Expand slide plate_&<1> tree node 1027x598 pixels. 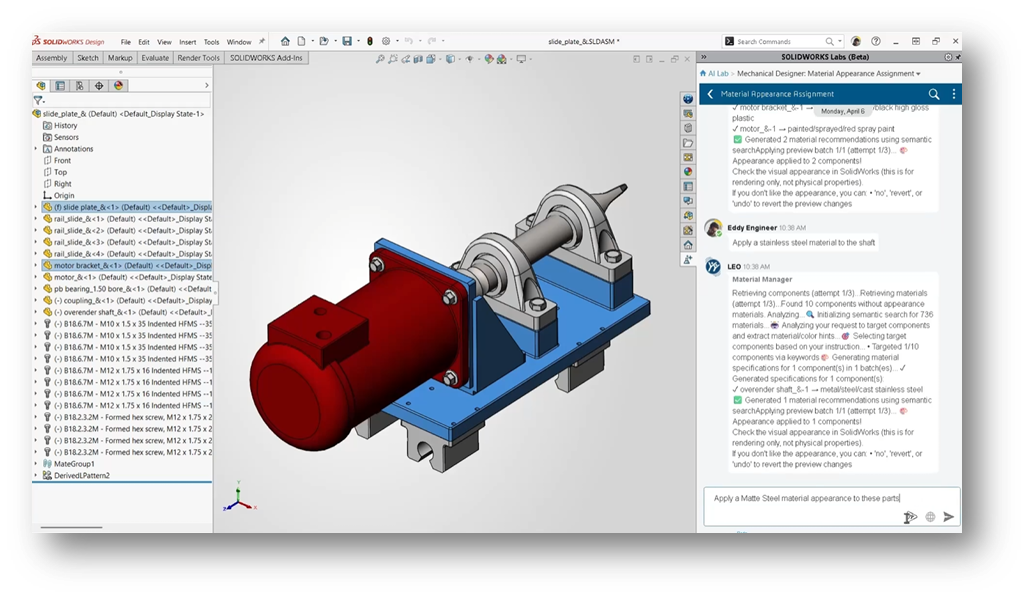click(x=35, y=207)
